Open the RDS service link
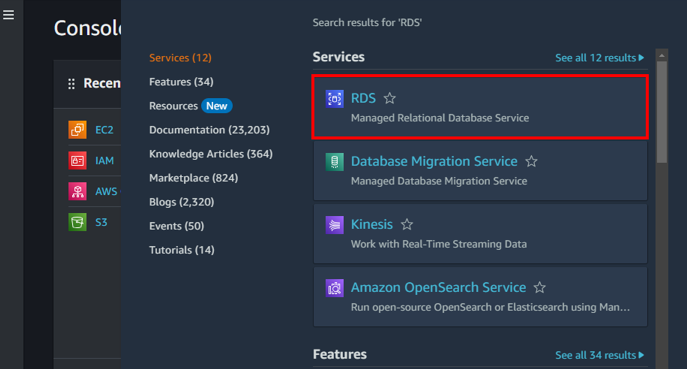This screenshot has height=369, width=687. point(363,98)
